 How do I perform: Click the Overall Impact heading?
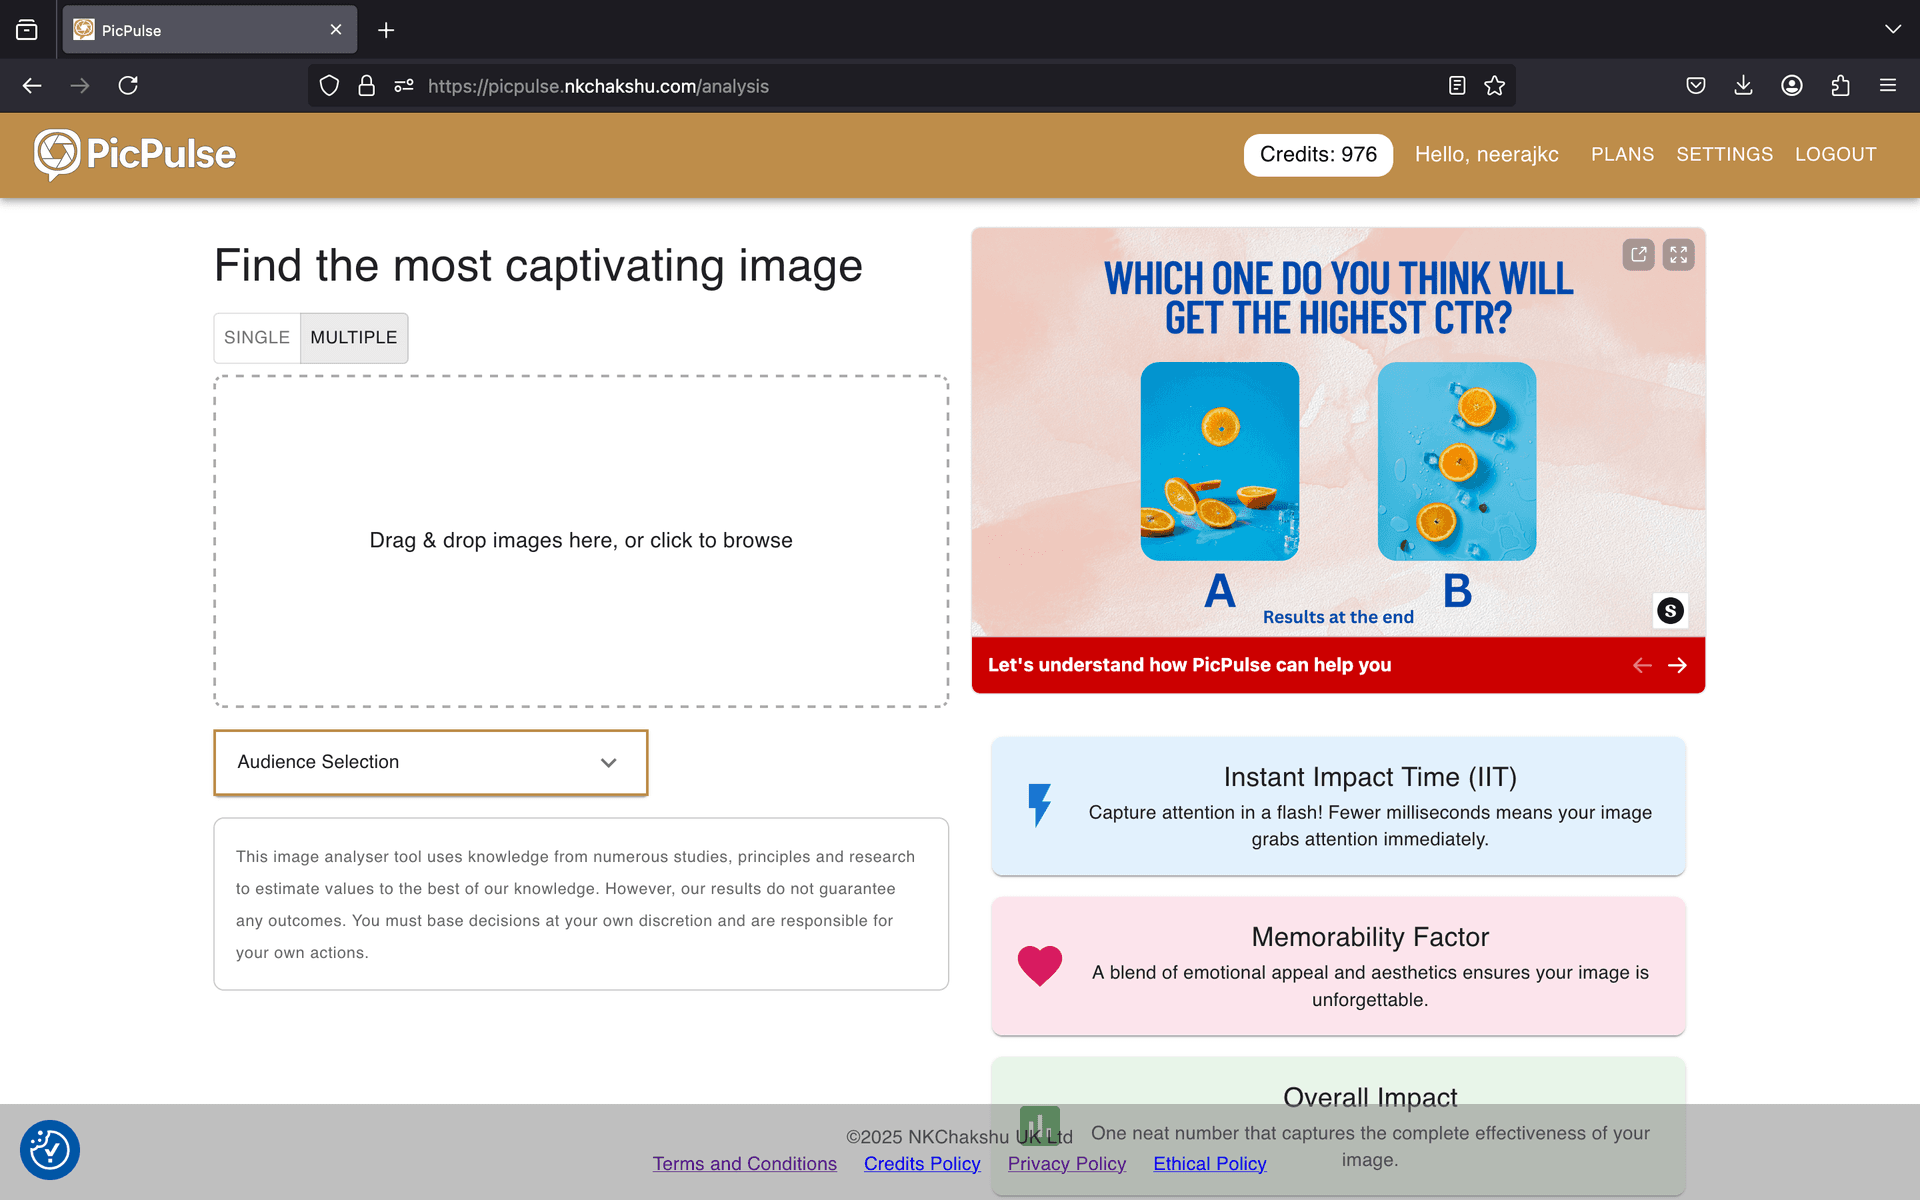coord(1370,1097)
